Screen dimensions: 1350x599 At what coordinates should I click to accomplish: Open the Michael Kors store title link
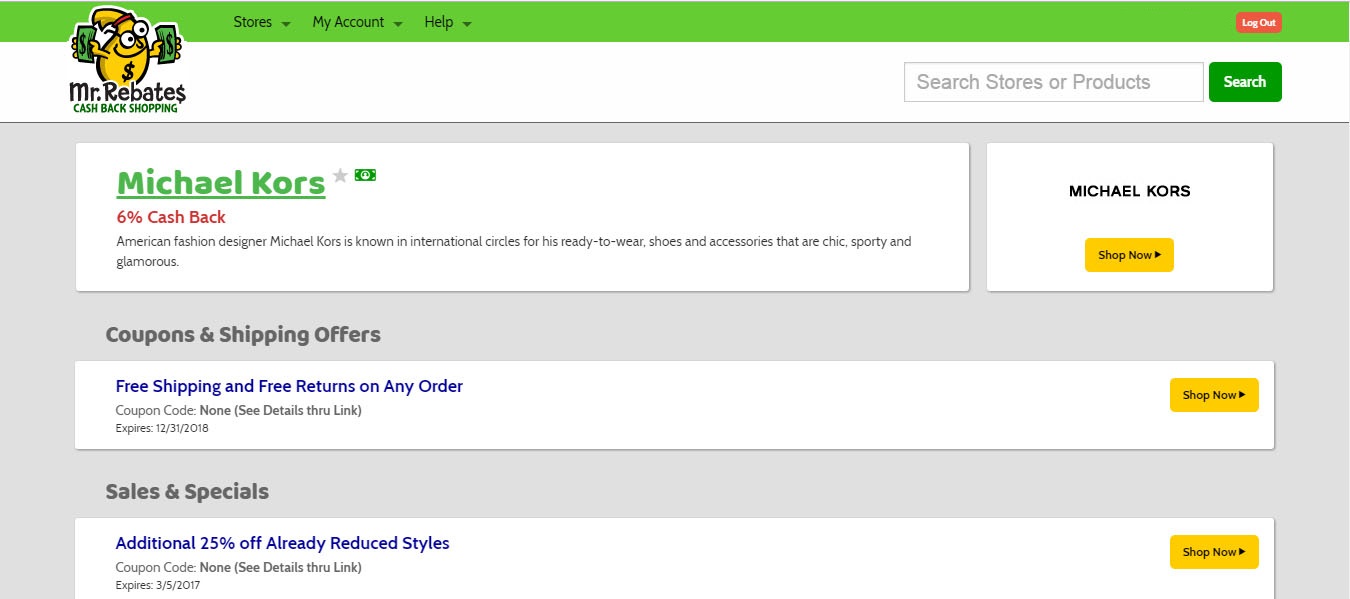221,183
